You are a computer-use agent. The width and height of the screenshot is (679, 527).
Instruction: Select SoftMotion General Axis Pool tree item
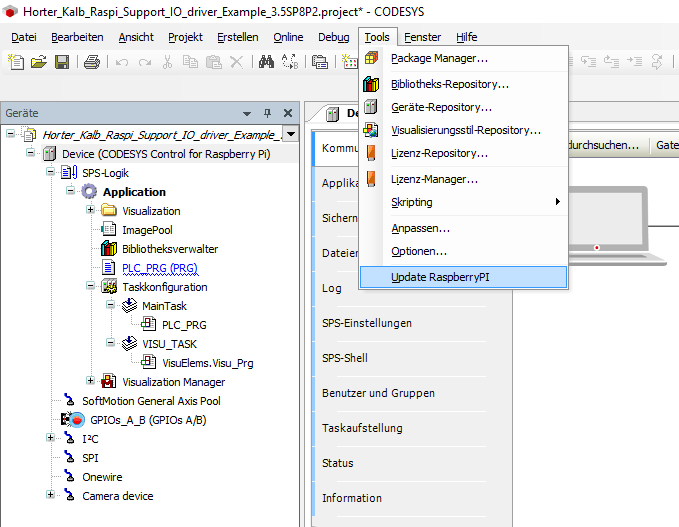tap(151, 401)
